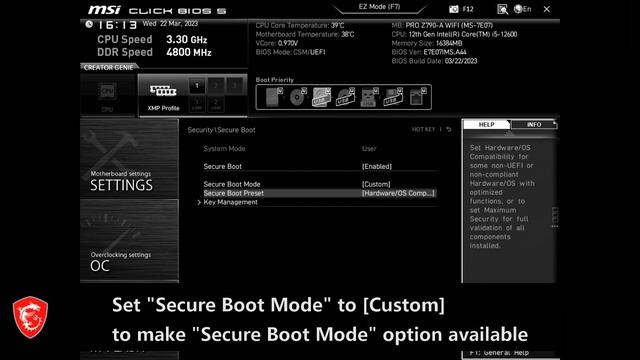The image size is (640, 360).
Task: Click the F12 screenshot camera icon
Action: click(x=453, y=9)
